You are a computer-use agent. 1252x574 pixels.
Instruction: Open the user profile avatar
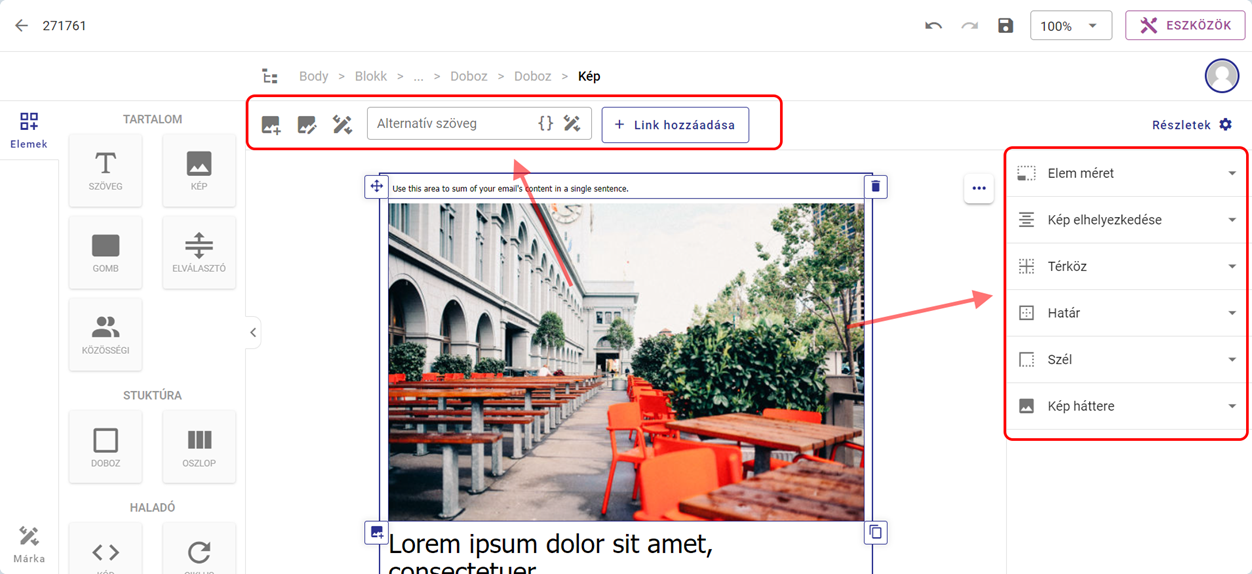click(x=1222, y=76)
